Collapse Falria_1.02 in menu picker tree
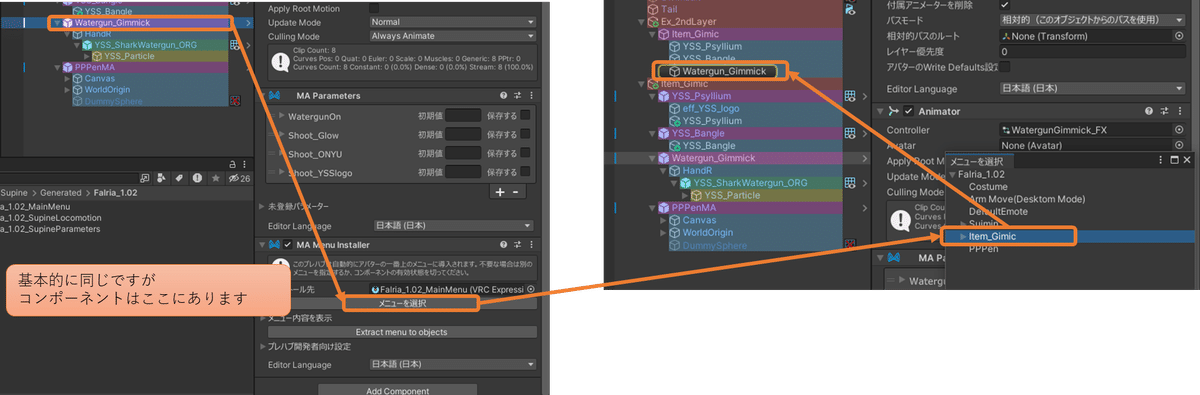The width and height of the screenshot is (1200, 395). [951, 174]
